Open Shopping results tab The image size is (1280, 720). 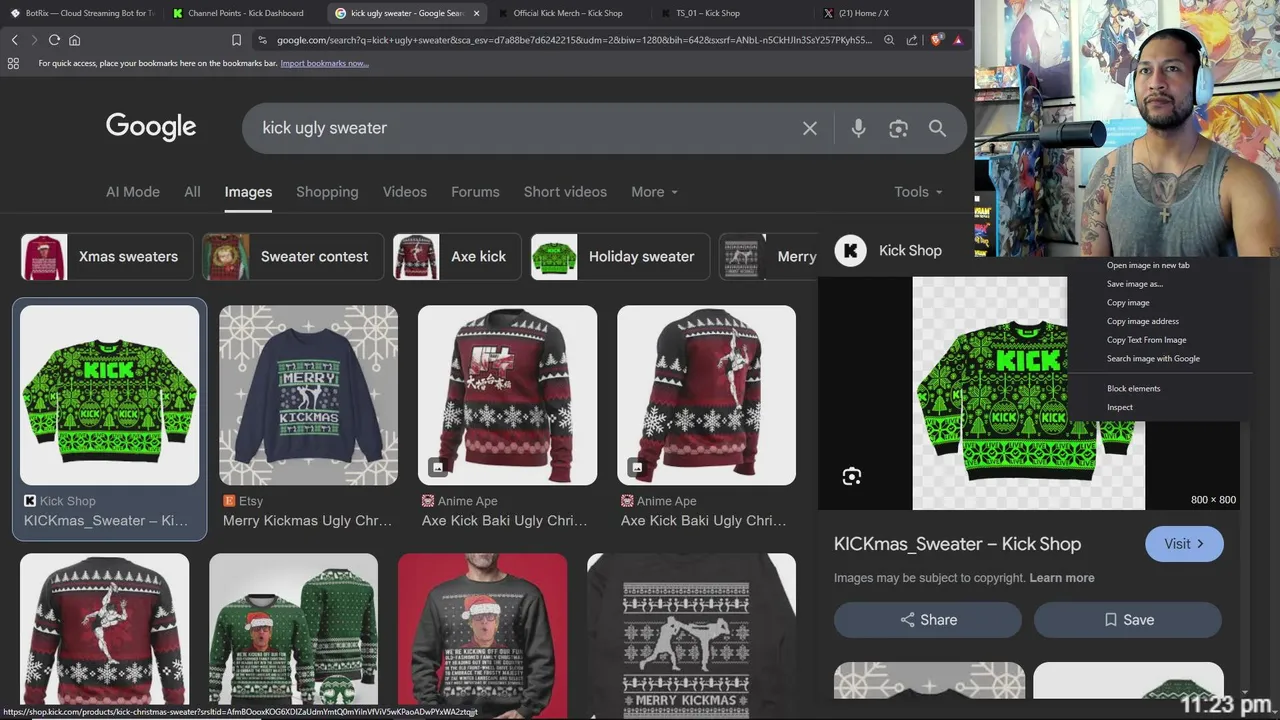point(327,192)
